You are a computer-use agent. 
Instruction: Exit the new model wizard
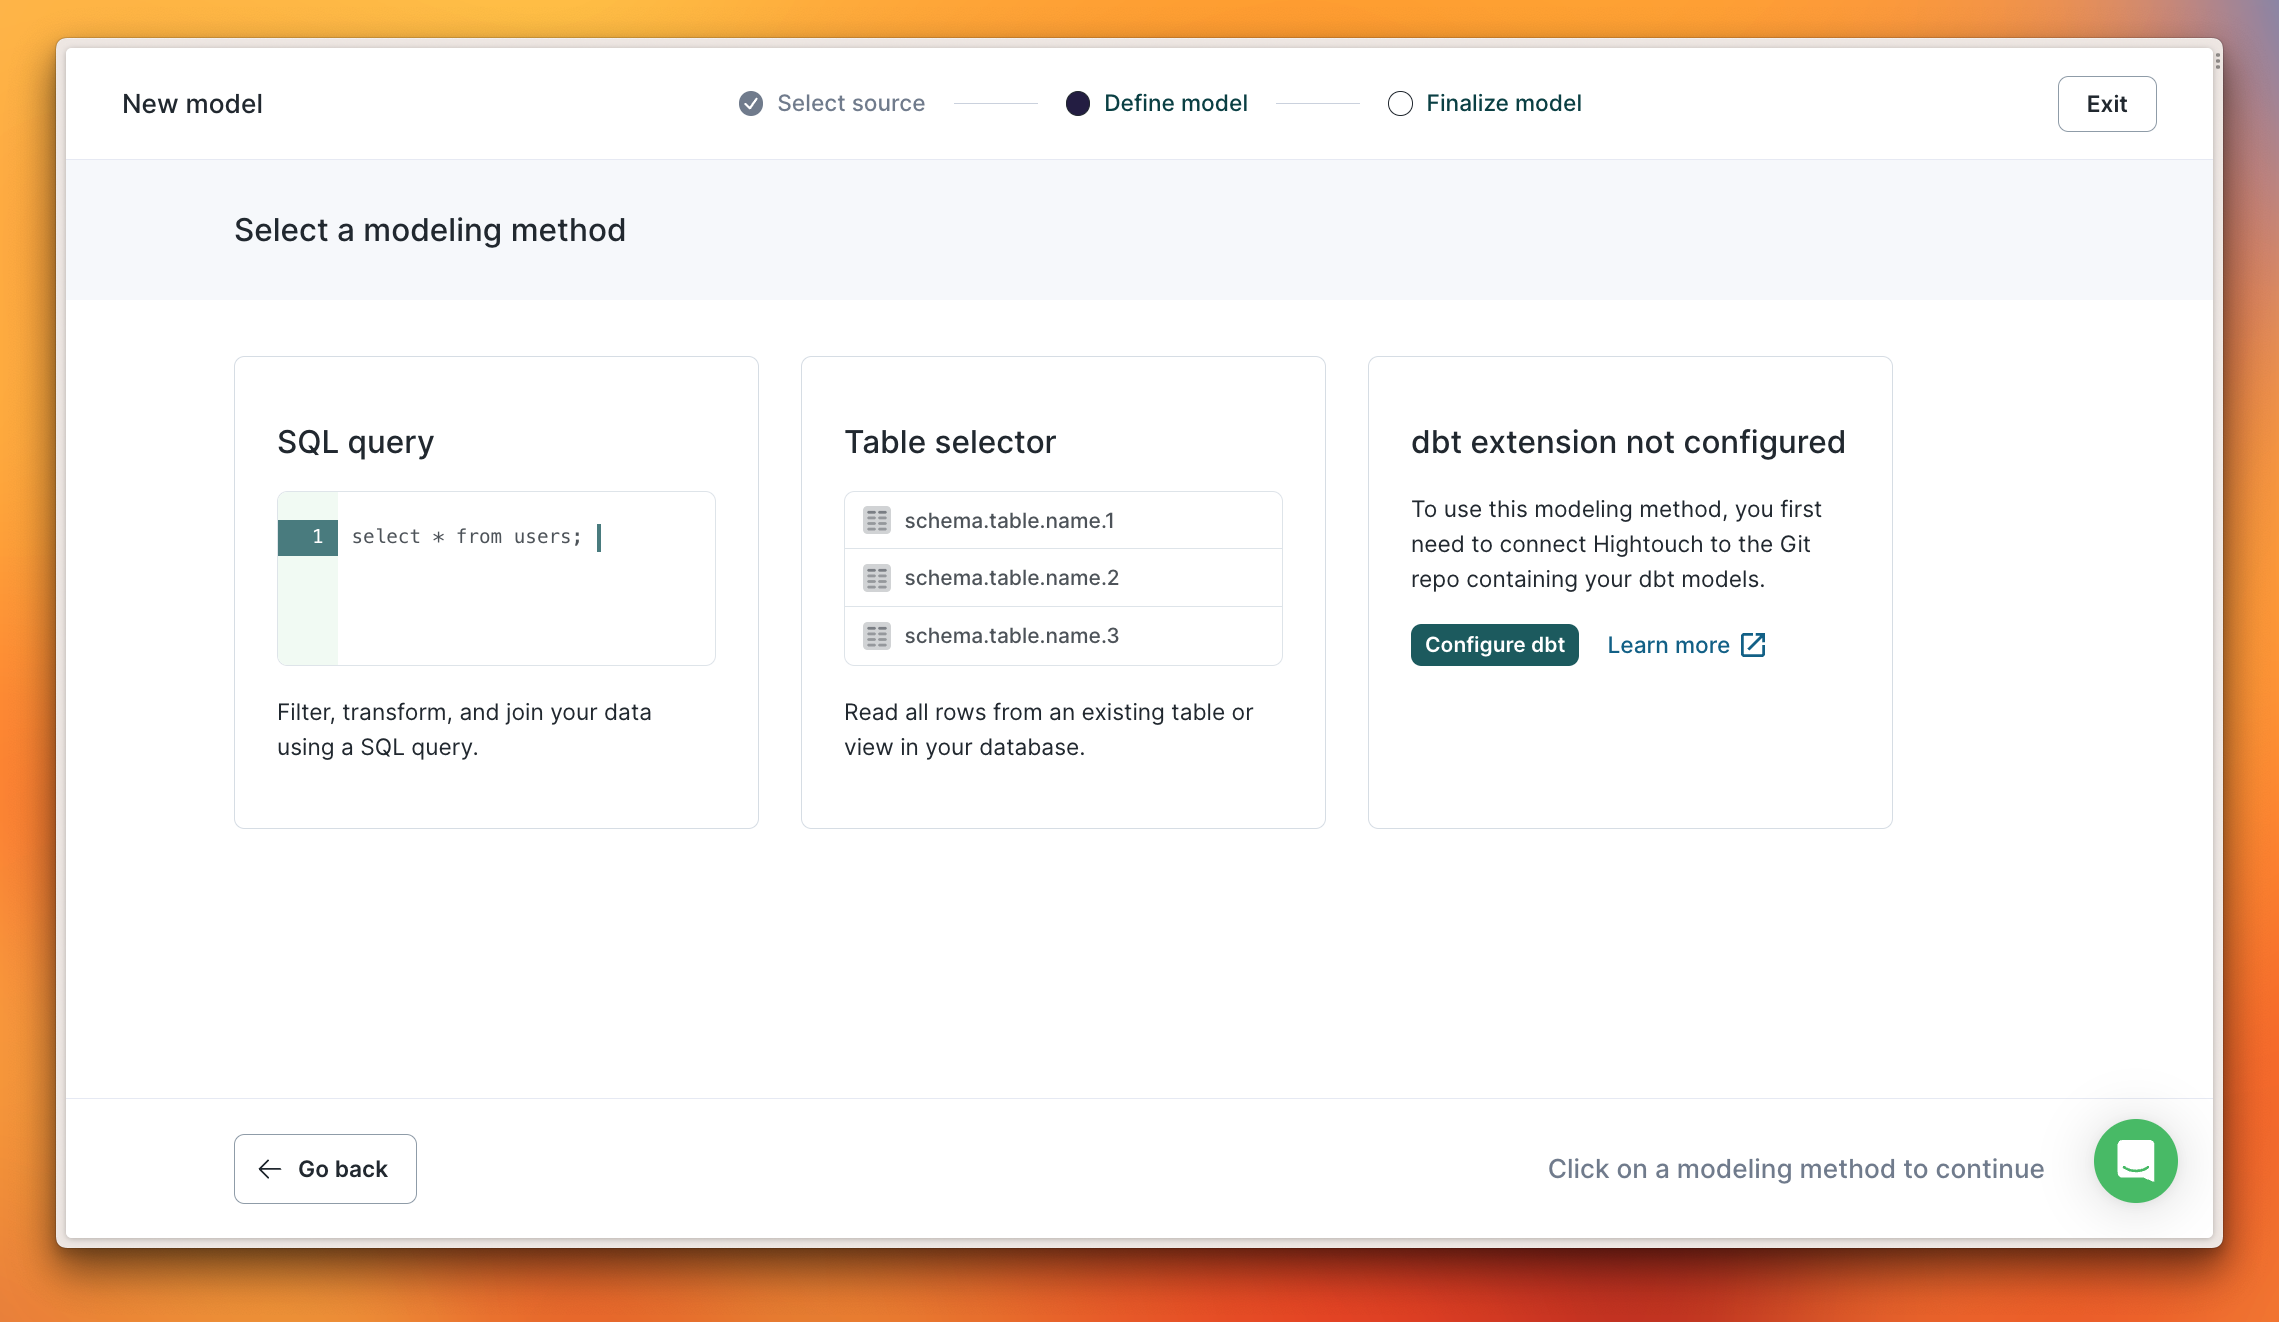coord(2106,104)
